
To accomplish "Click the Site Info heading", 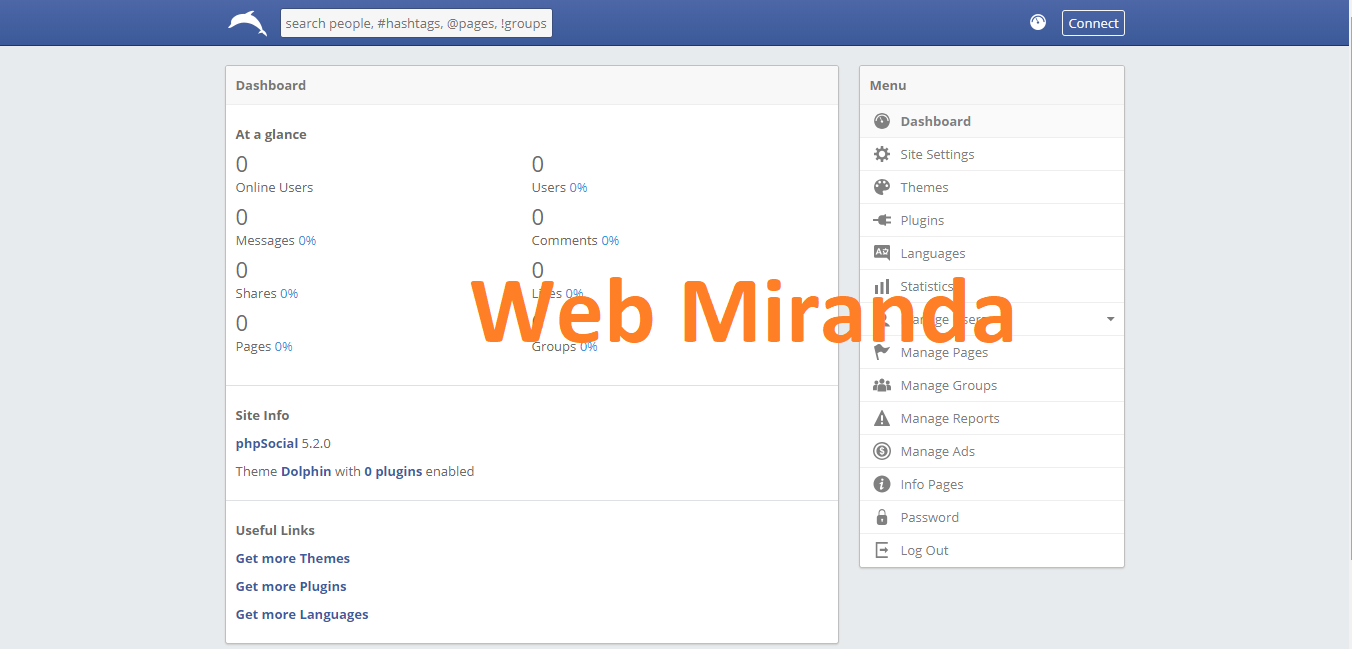I will pos(263,415).
